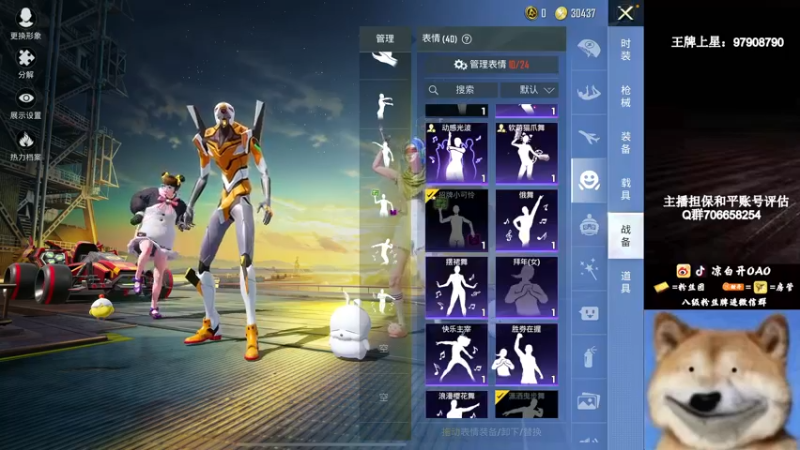The image size is (800, 450).
Task: Open the parachute category icon
Action: click(589, 48)
